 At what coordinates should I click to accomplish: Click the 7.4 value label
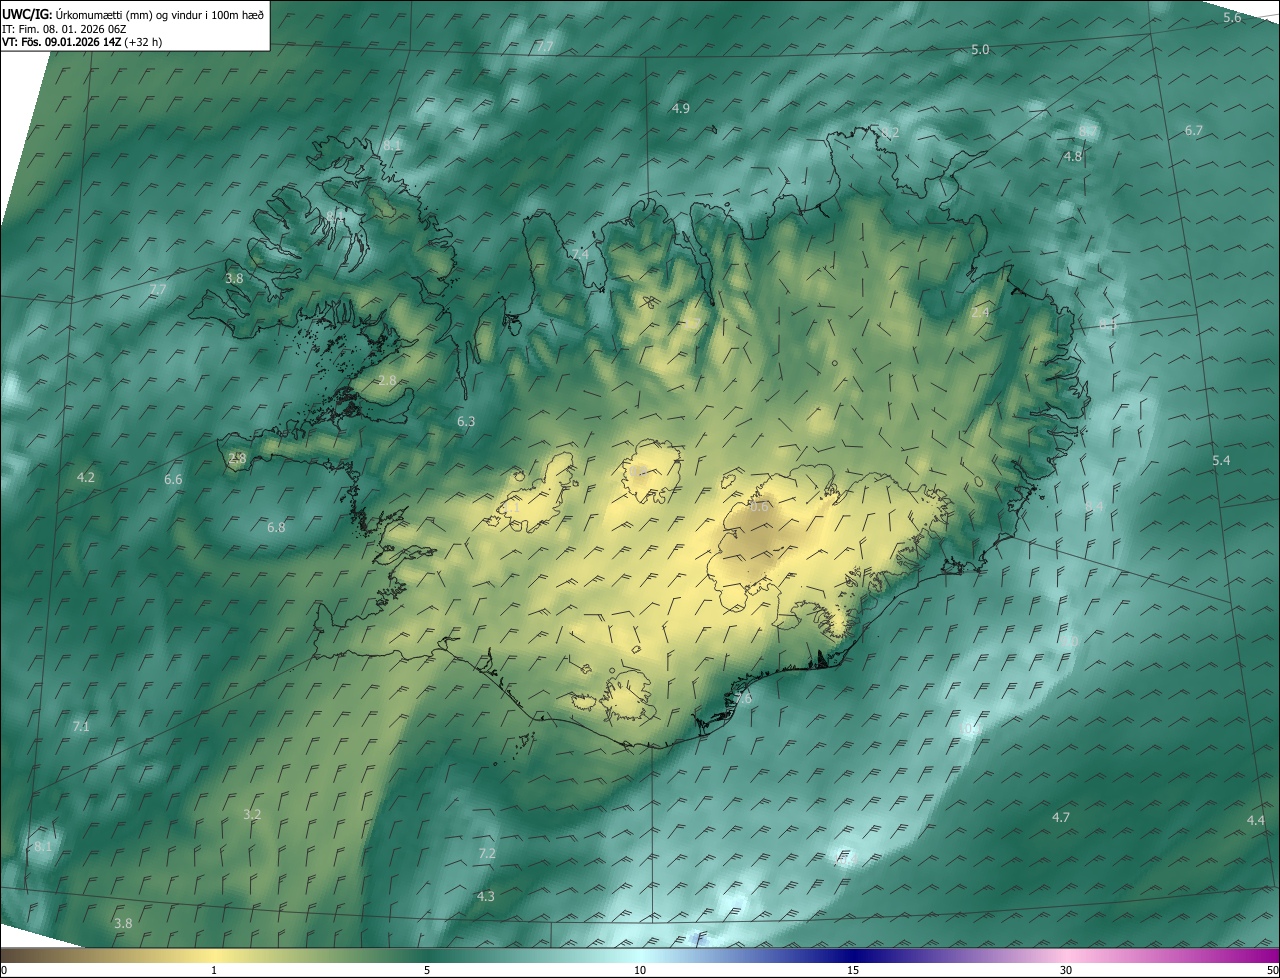[x=580, y=255]
